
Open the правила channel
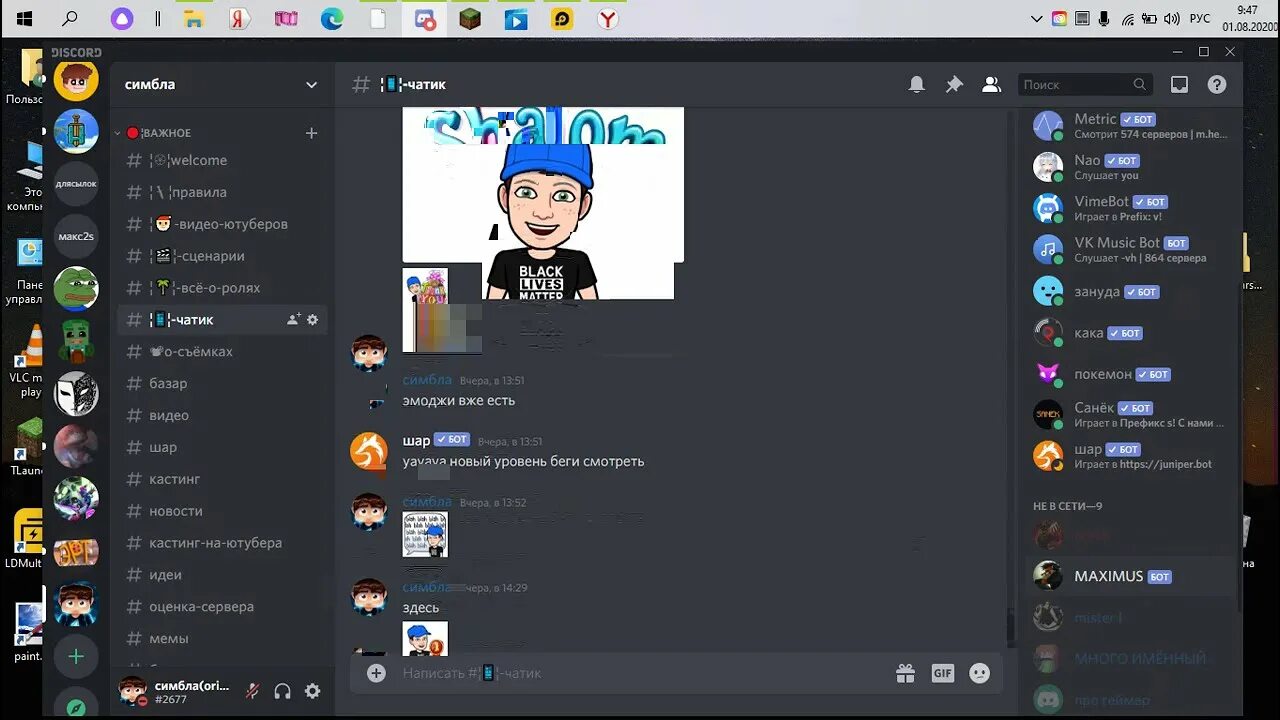coord(222,192)
